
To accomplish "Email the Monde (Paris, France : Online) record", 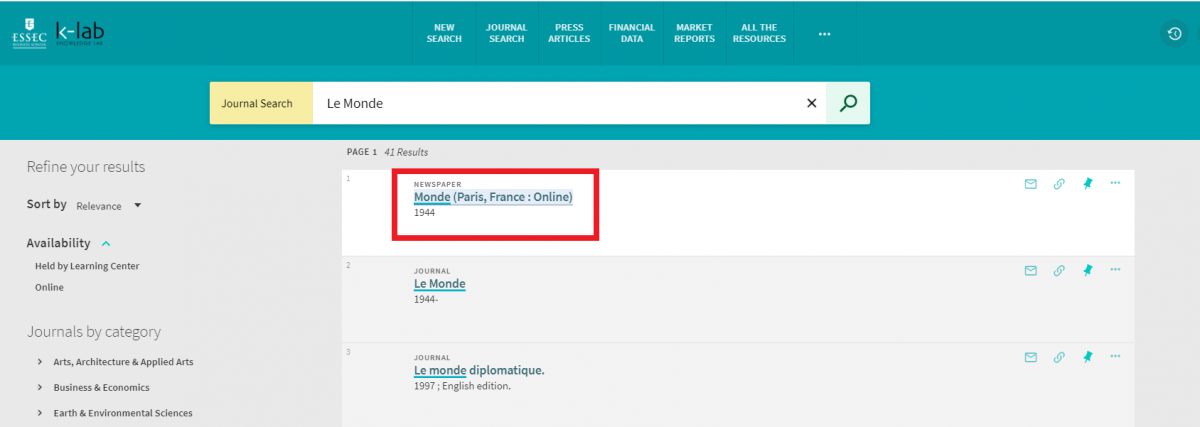I will (x=1031, y=184).
